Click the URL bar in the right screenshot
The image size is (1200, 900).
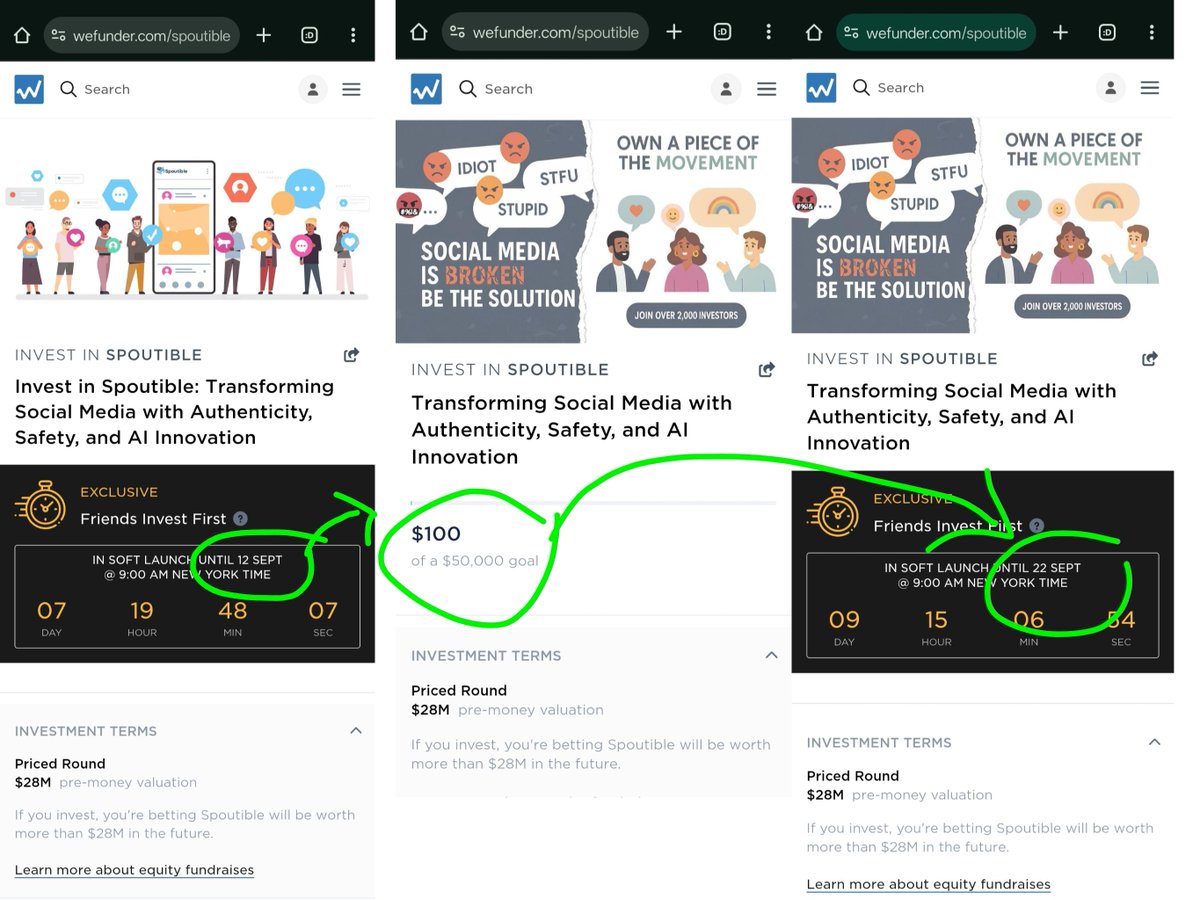[936, 32]
